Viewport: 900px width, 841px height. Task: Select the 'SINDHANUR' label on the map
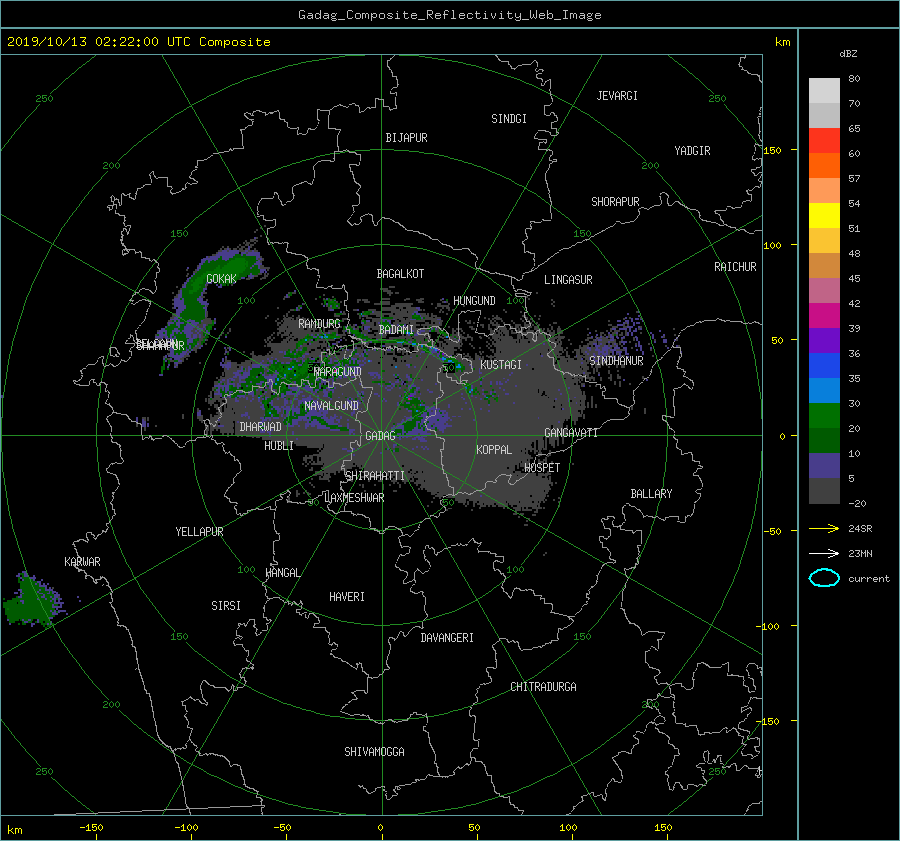point(616,361)
